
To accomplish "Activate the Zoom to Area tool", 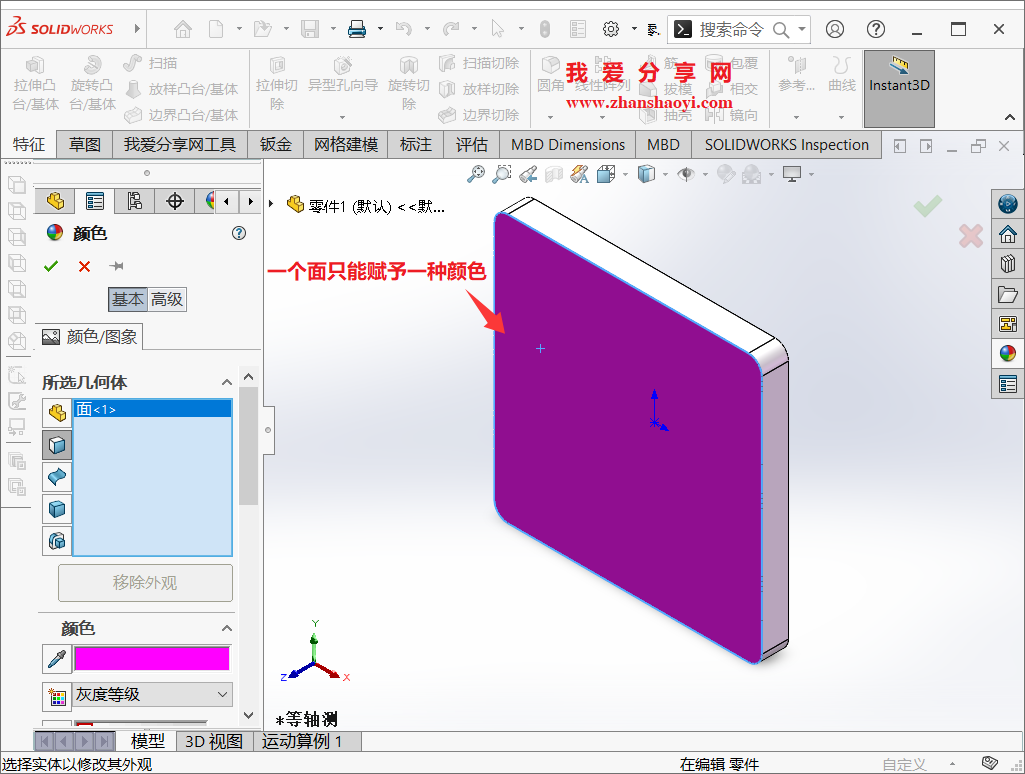I will (x=501, y=174).
